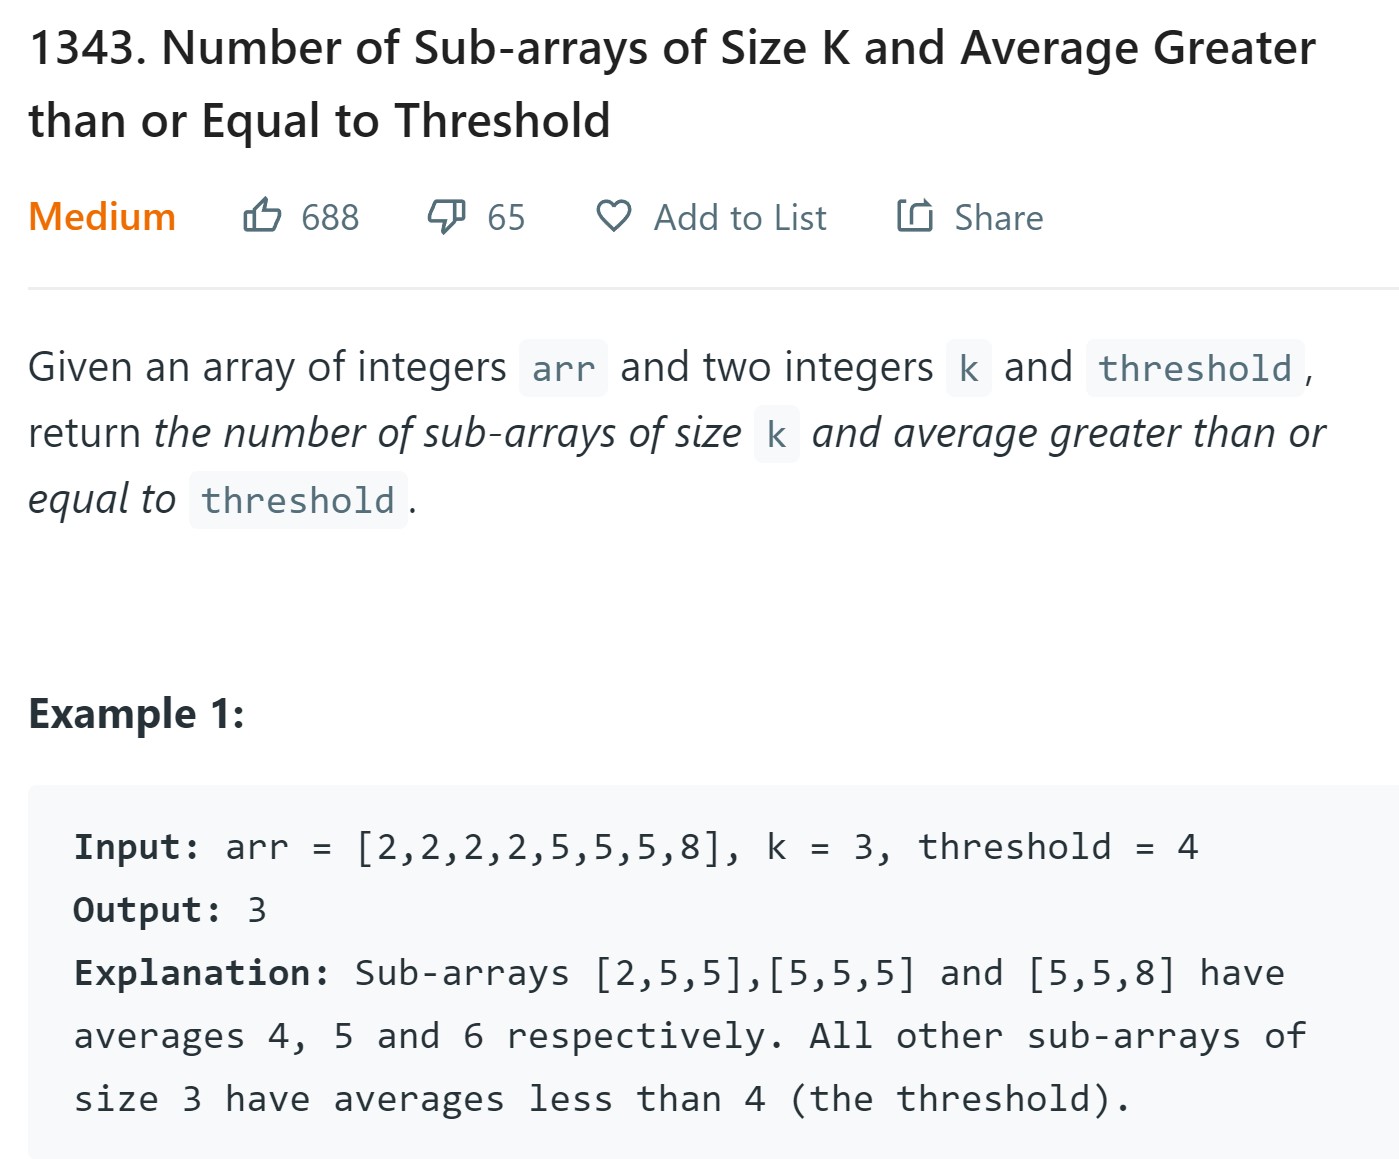Click the Share text label

click(998, 218)
